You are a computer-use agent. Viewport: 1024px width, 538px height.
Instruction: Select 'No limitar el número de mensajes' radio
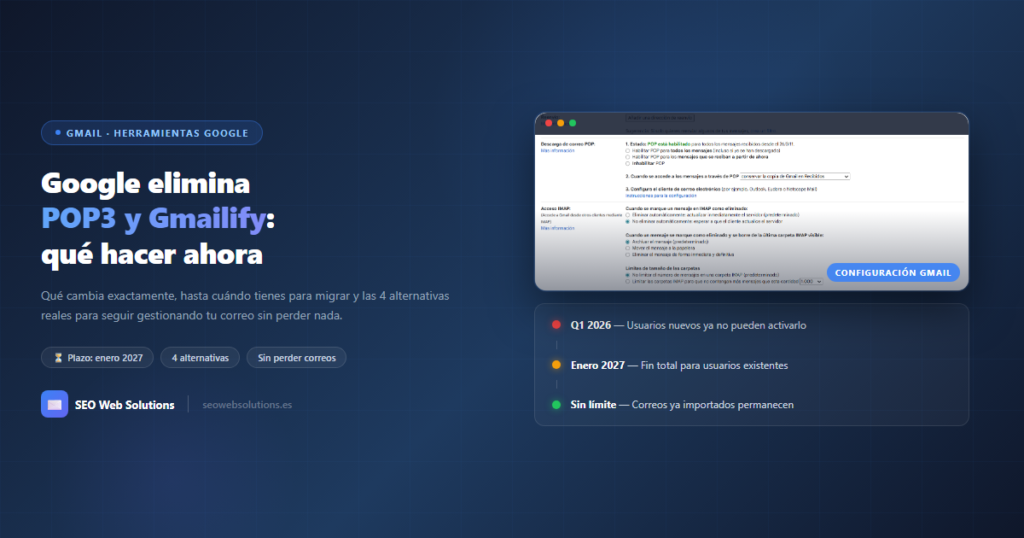(628, 275)
